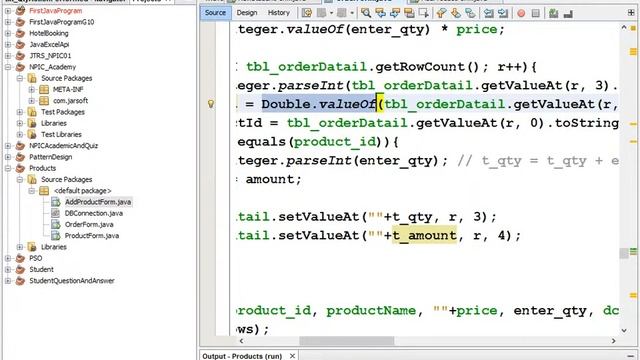Click Double.valueOf selected text

(318, 104)
